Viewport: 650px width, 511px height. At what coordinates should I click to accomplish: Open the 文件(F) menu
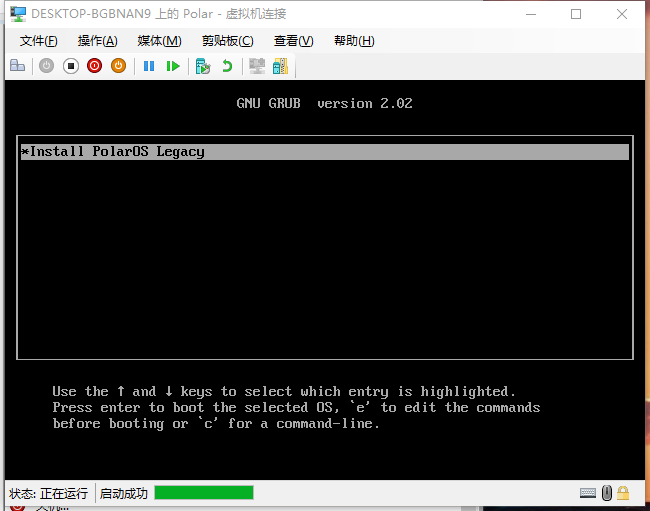coord(39,41)
